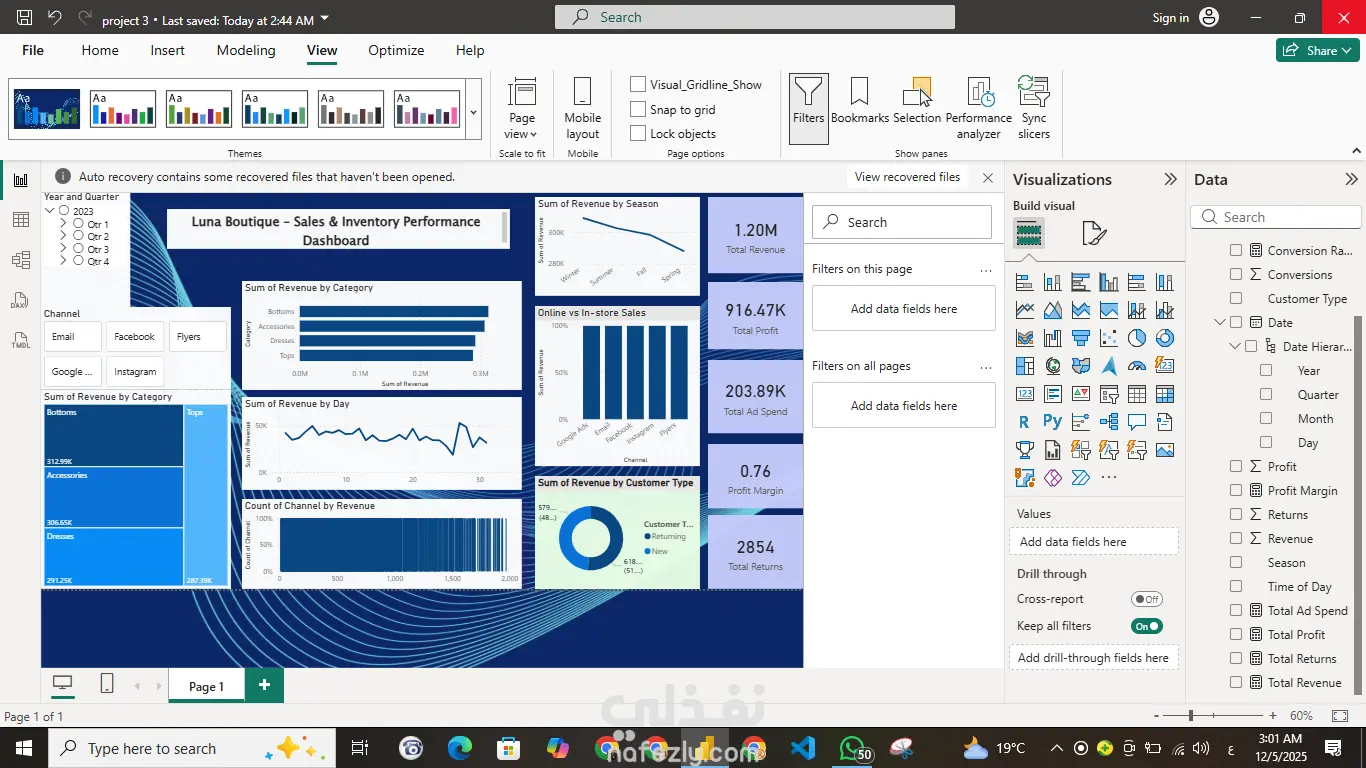Turn off Keep all filters toggle
1366x768 pixels.
pos(1147,626)
